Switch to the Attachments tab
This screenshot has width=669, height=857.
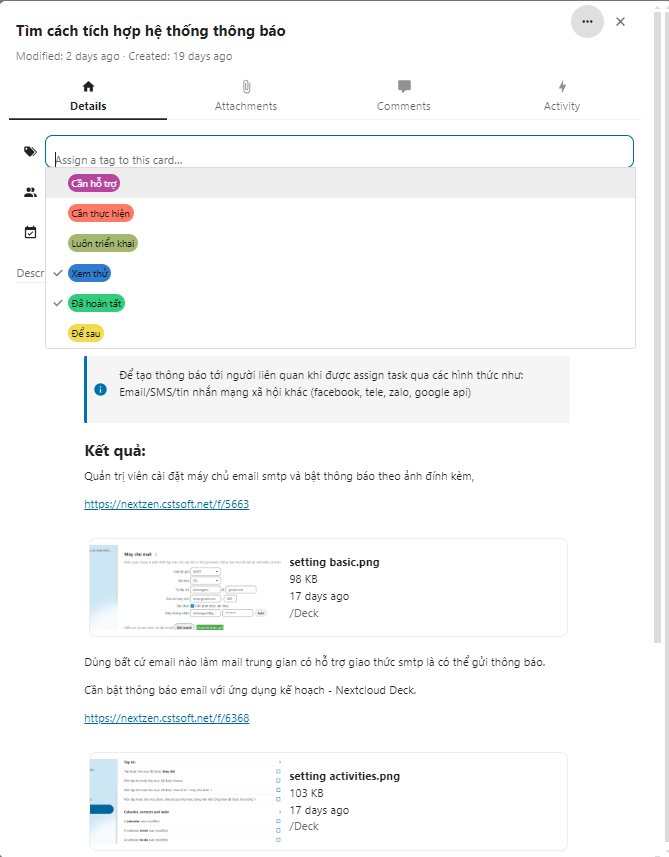(x=246, y=98)
